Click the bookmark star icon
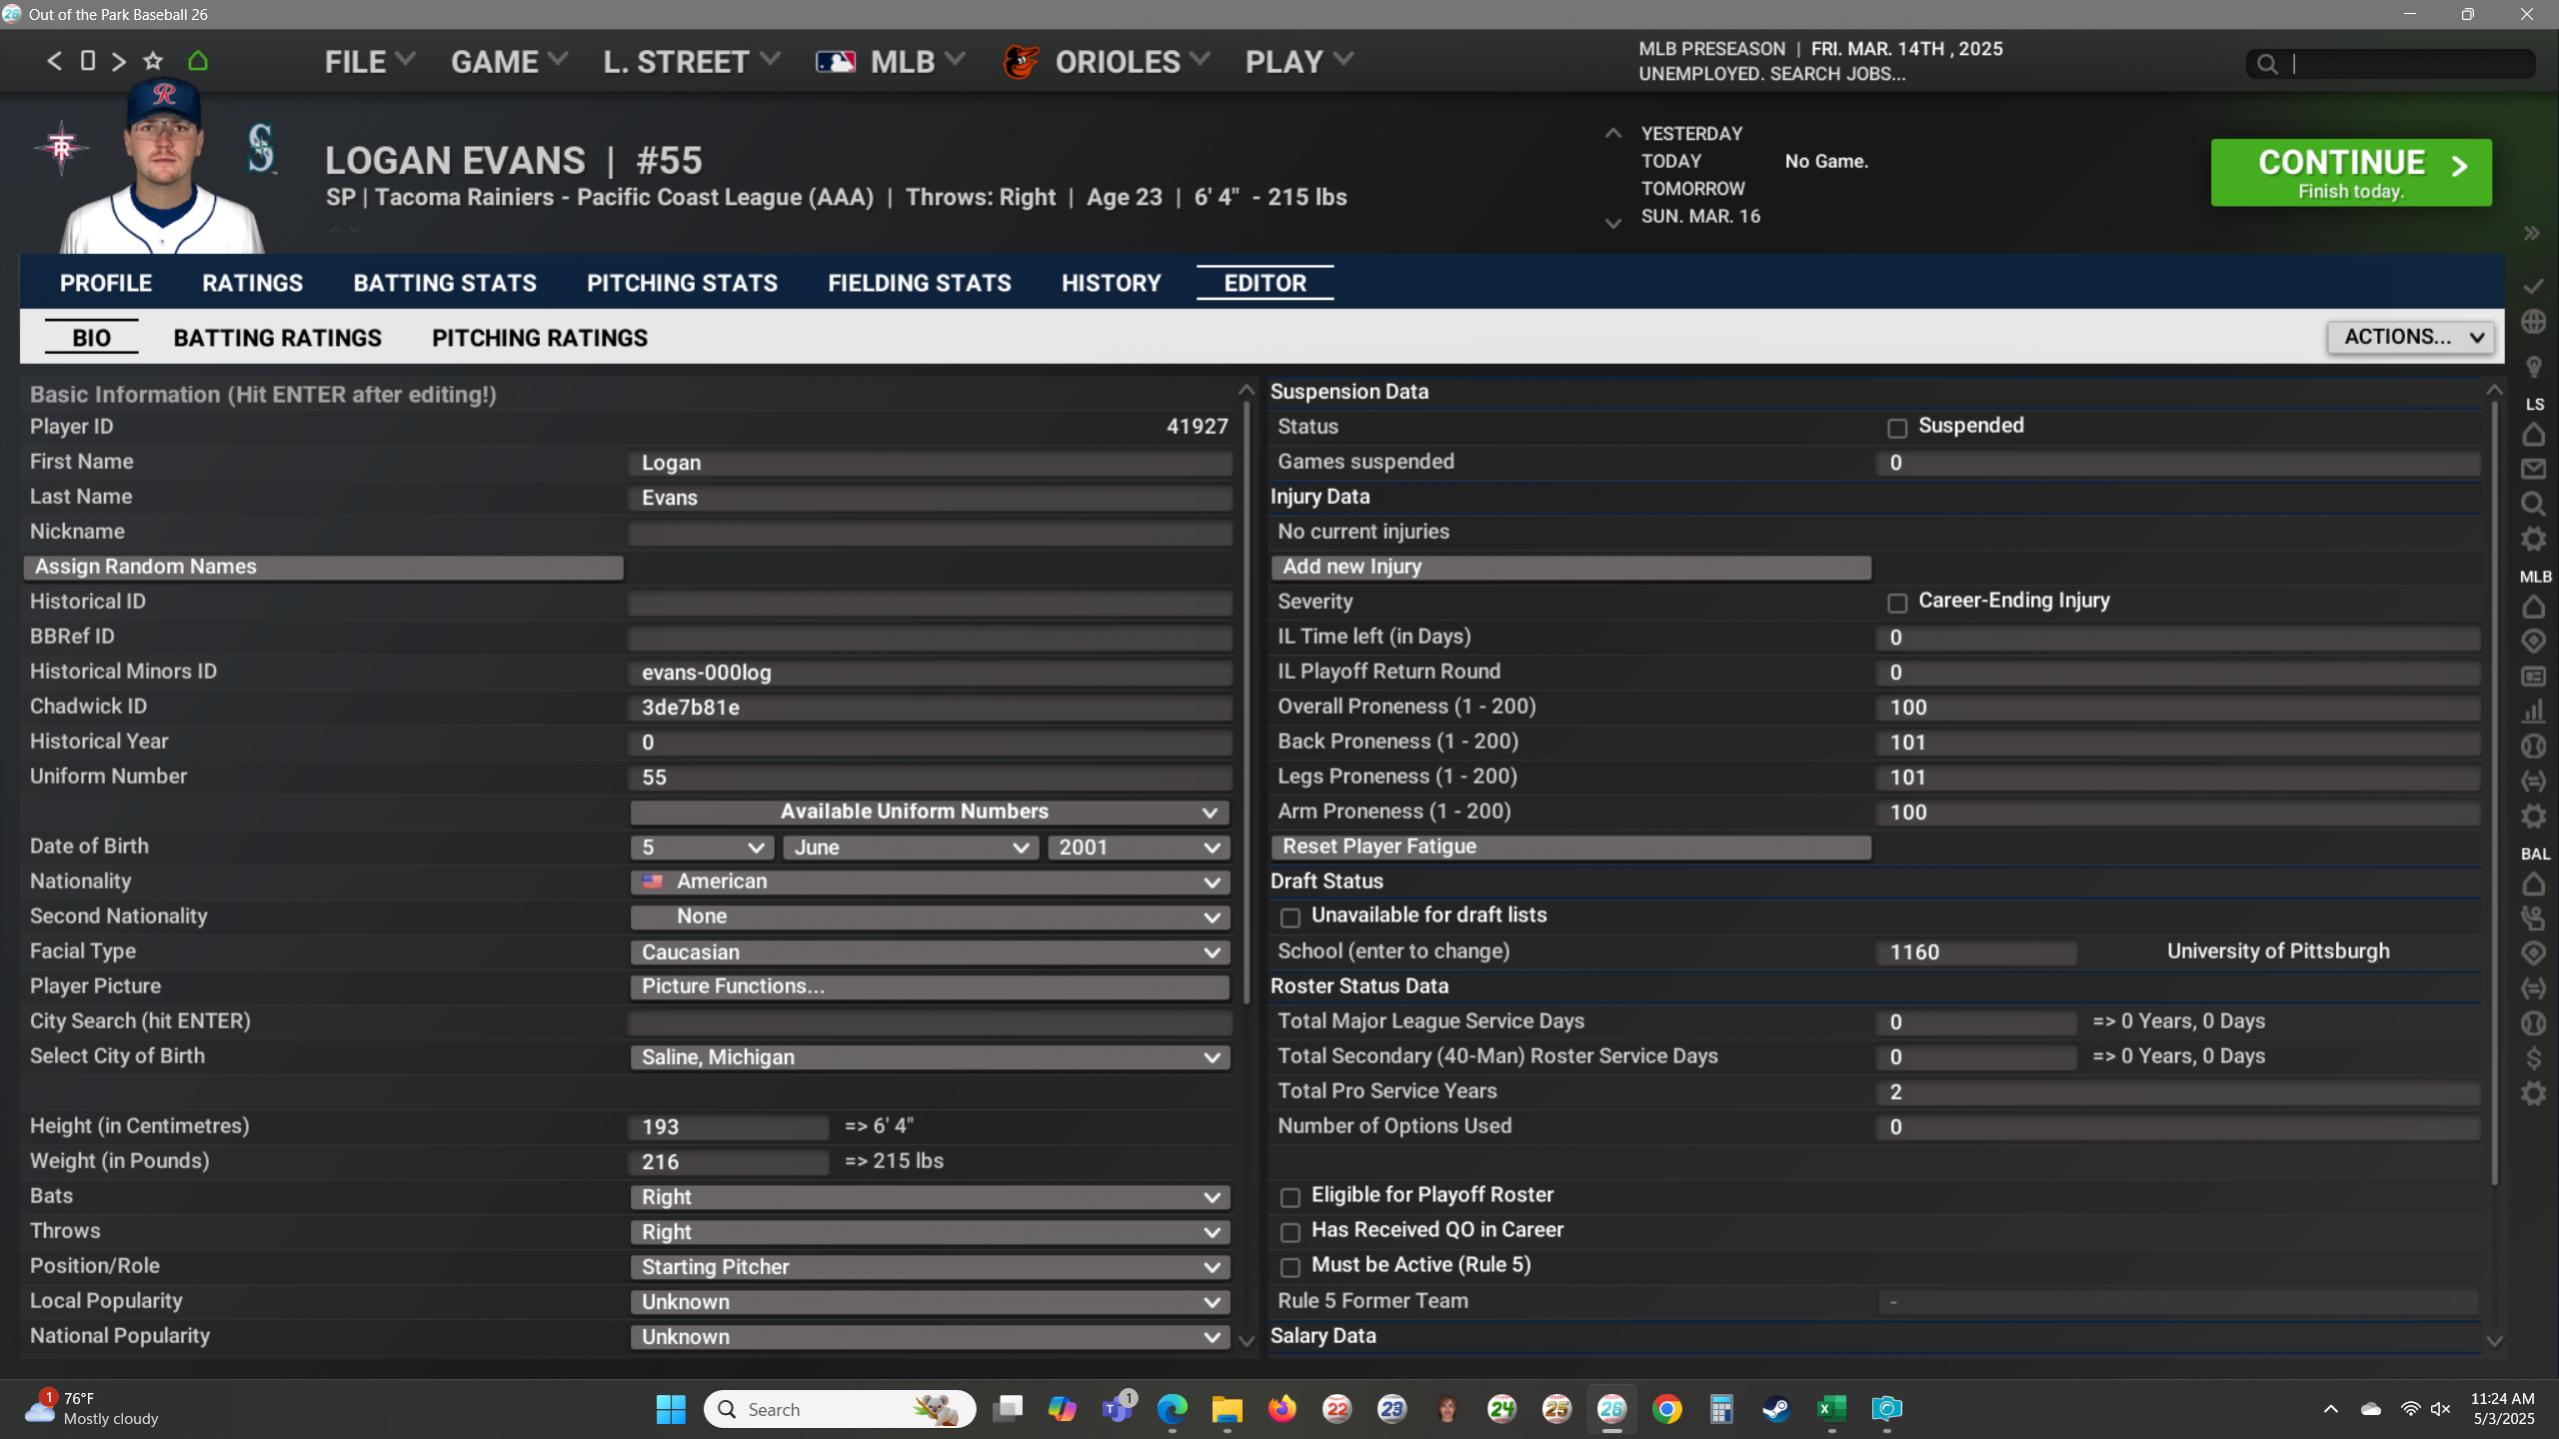 [153, 61]
